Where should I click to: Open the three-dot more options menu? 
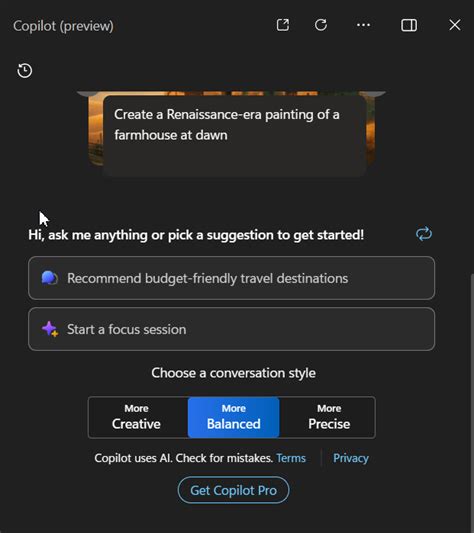pos(363,25)
